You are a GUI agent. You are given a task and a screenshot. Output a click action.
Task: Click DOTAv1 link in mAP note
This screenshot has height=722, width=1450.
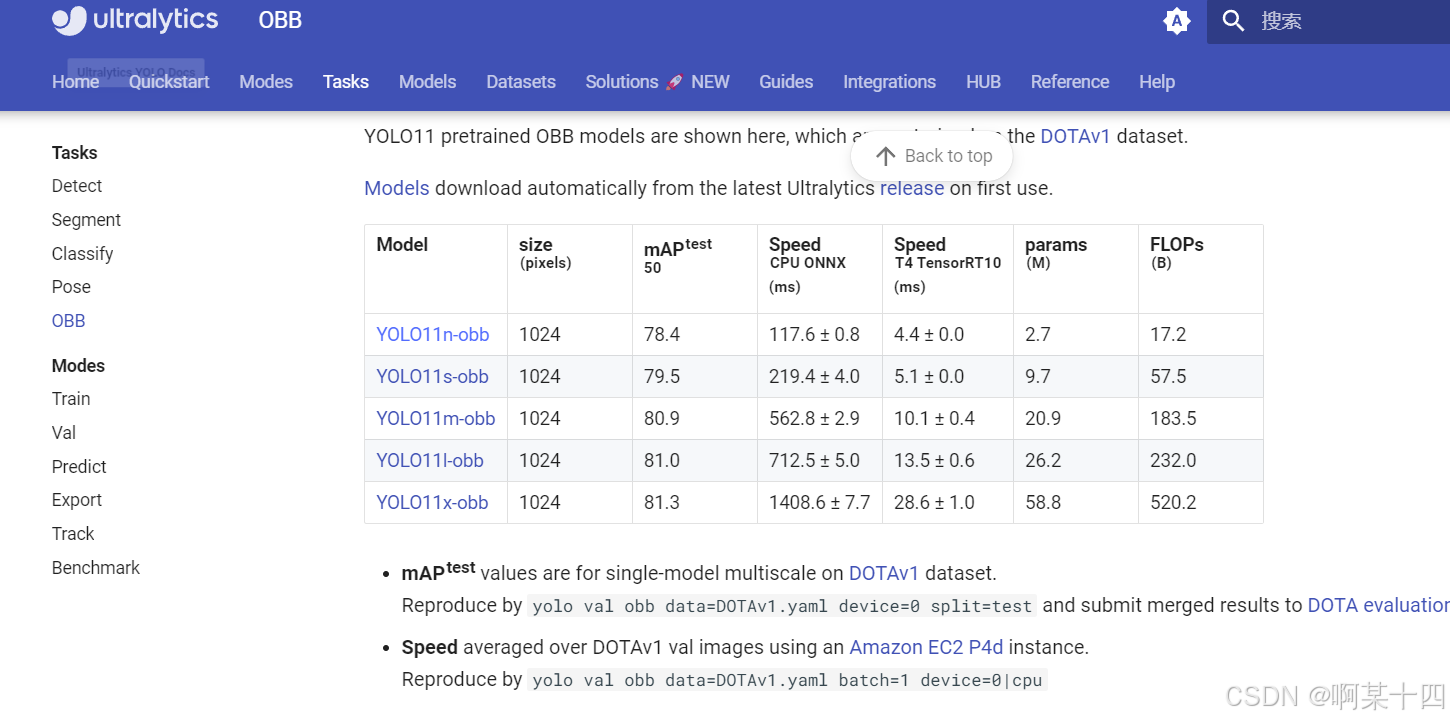click(884, 574)
